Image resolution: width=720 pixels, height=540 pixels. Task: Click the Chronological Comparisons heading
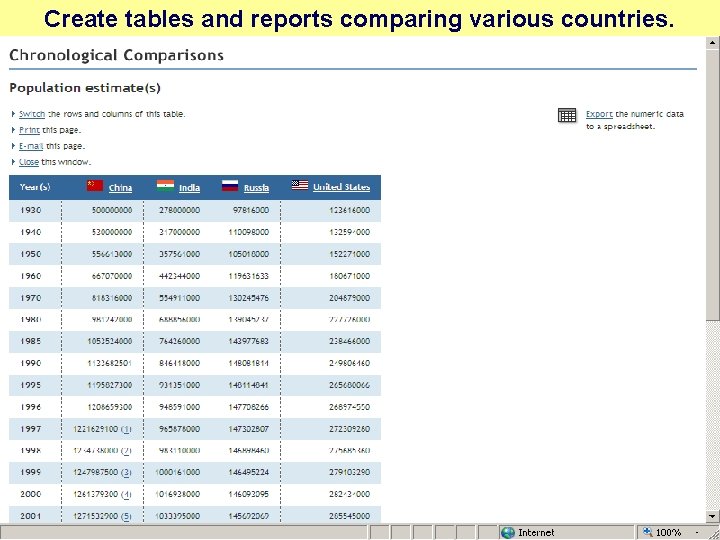pyautogui.click(x=117, y=56)
